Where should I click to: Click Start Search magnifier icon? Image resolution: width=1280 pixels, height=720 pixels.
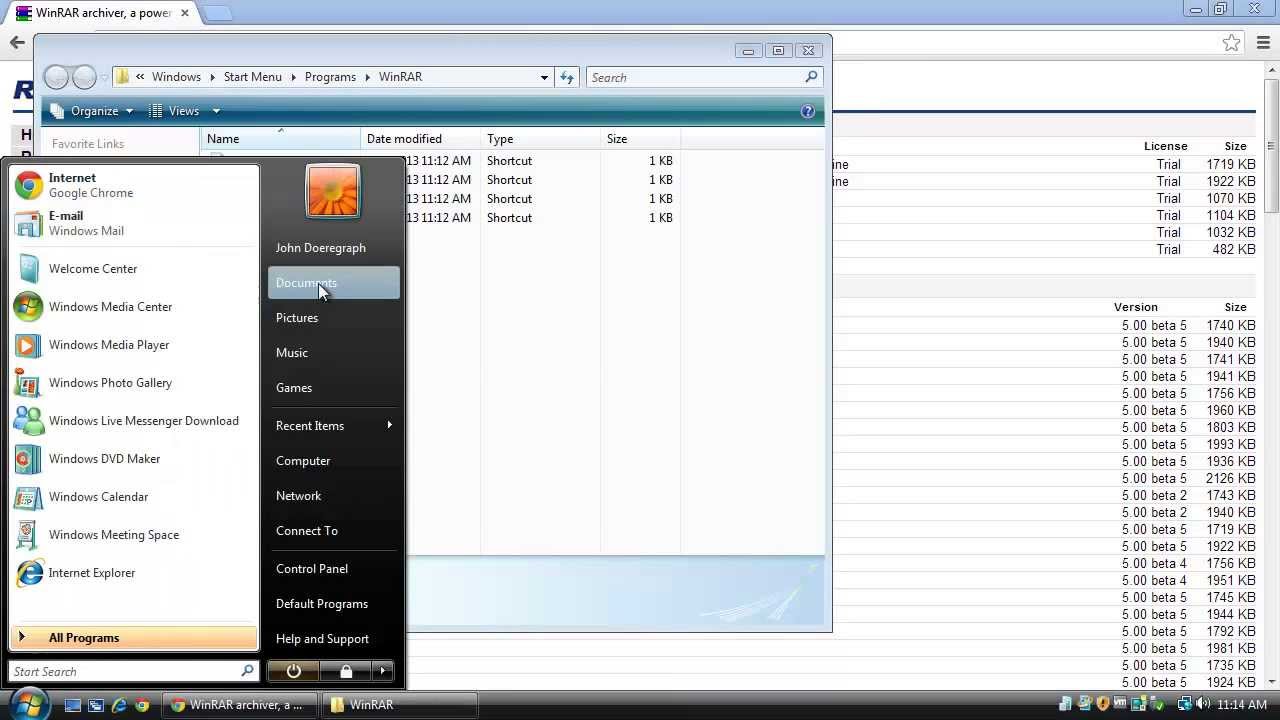coord(247,671)
